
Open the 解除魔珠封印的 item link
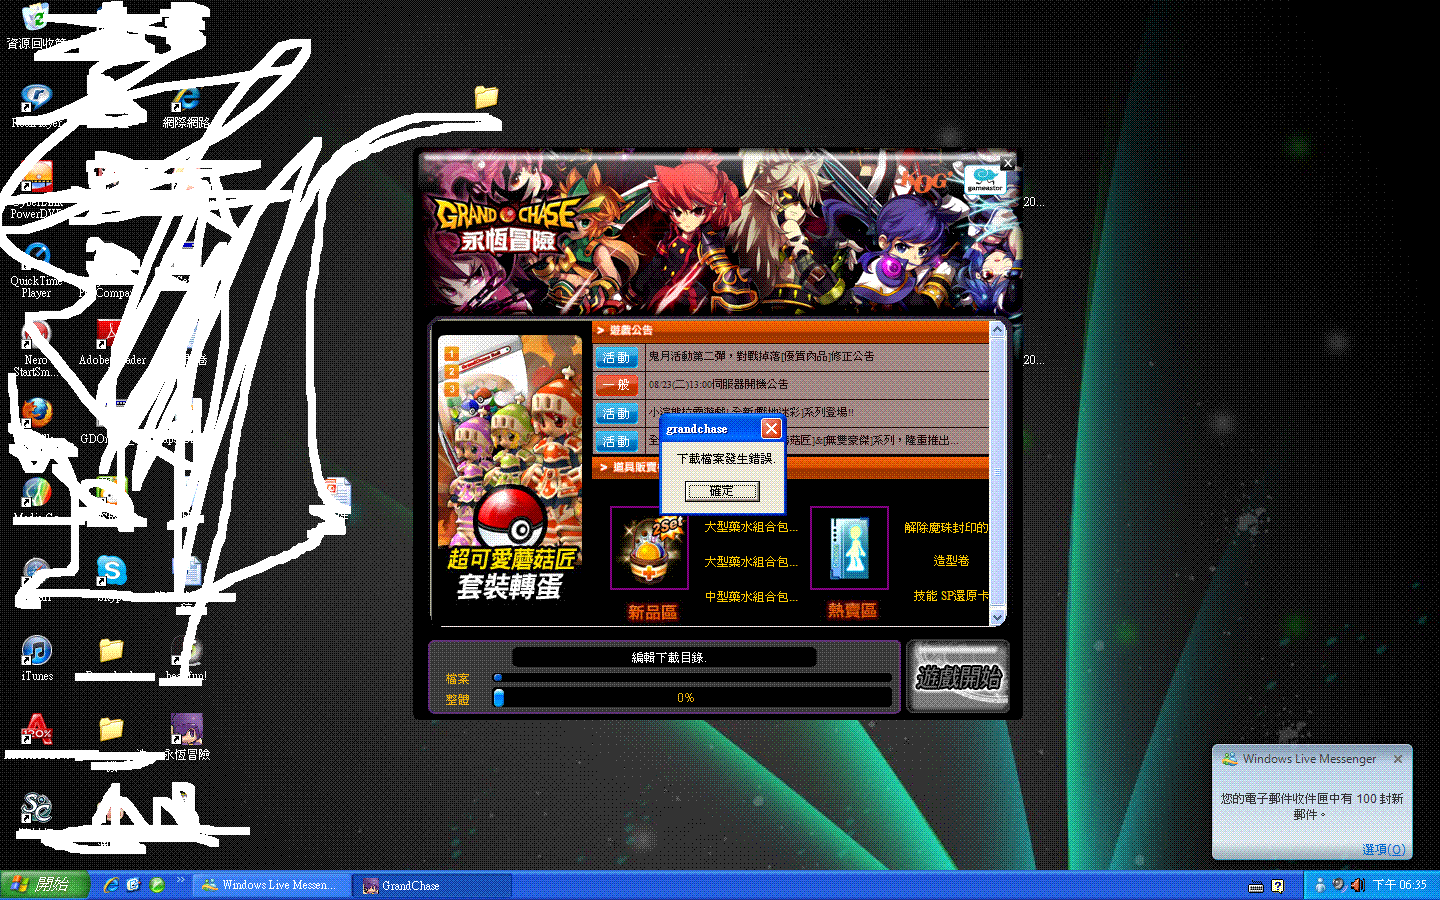[946, 527]
